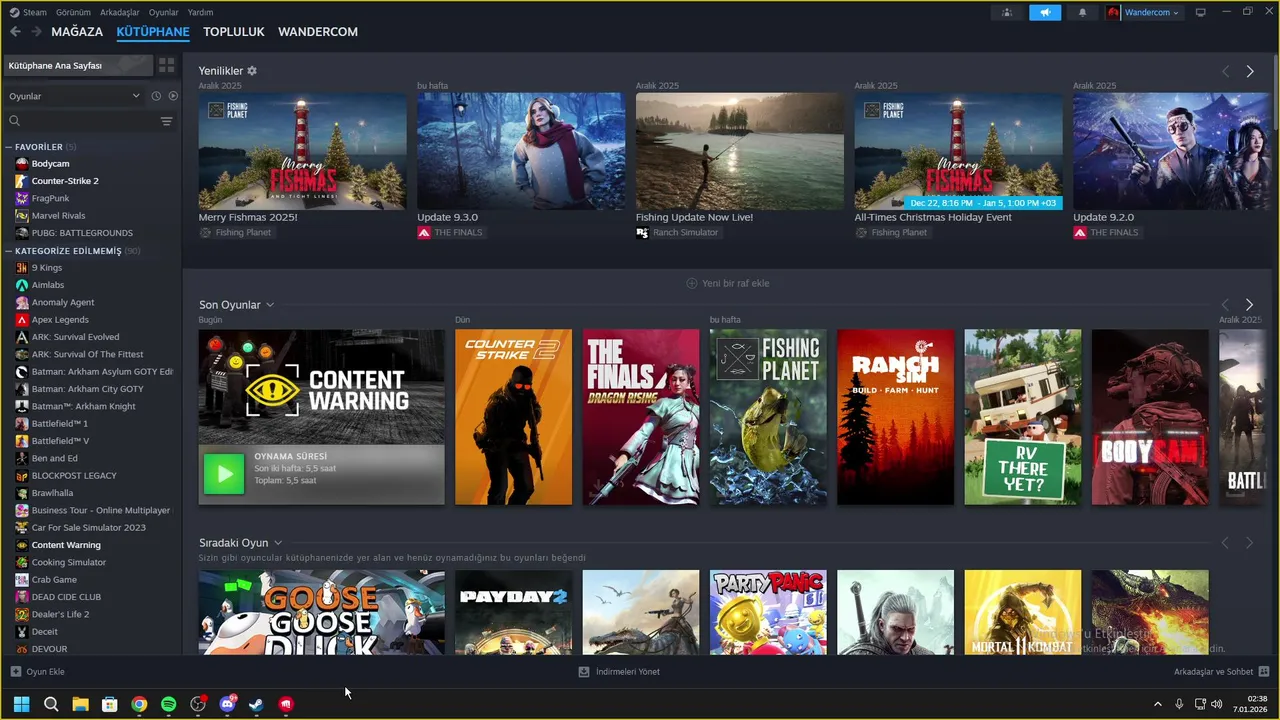This screenshot has width=1280, height=720.
Task: Click Yeni bir raf ekle
Action: point(727,283)
